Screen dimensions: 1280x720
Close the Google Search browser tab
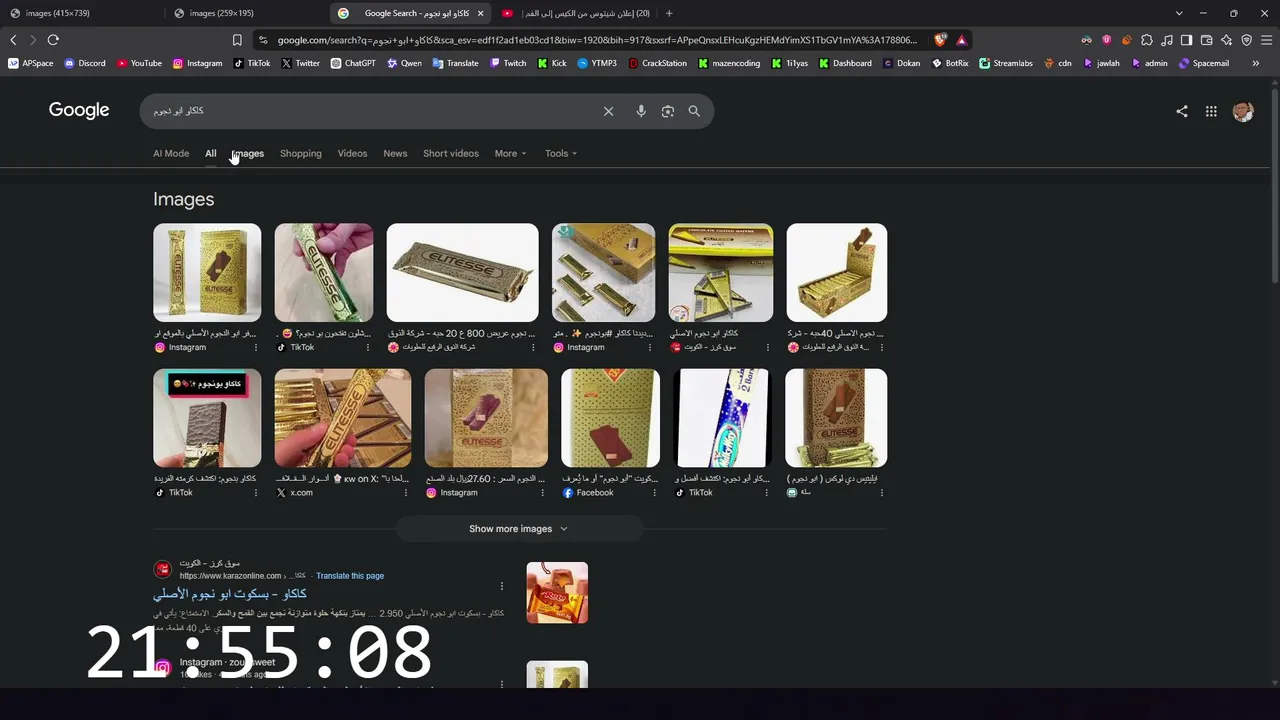[481, 13]
